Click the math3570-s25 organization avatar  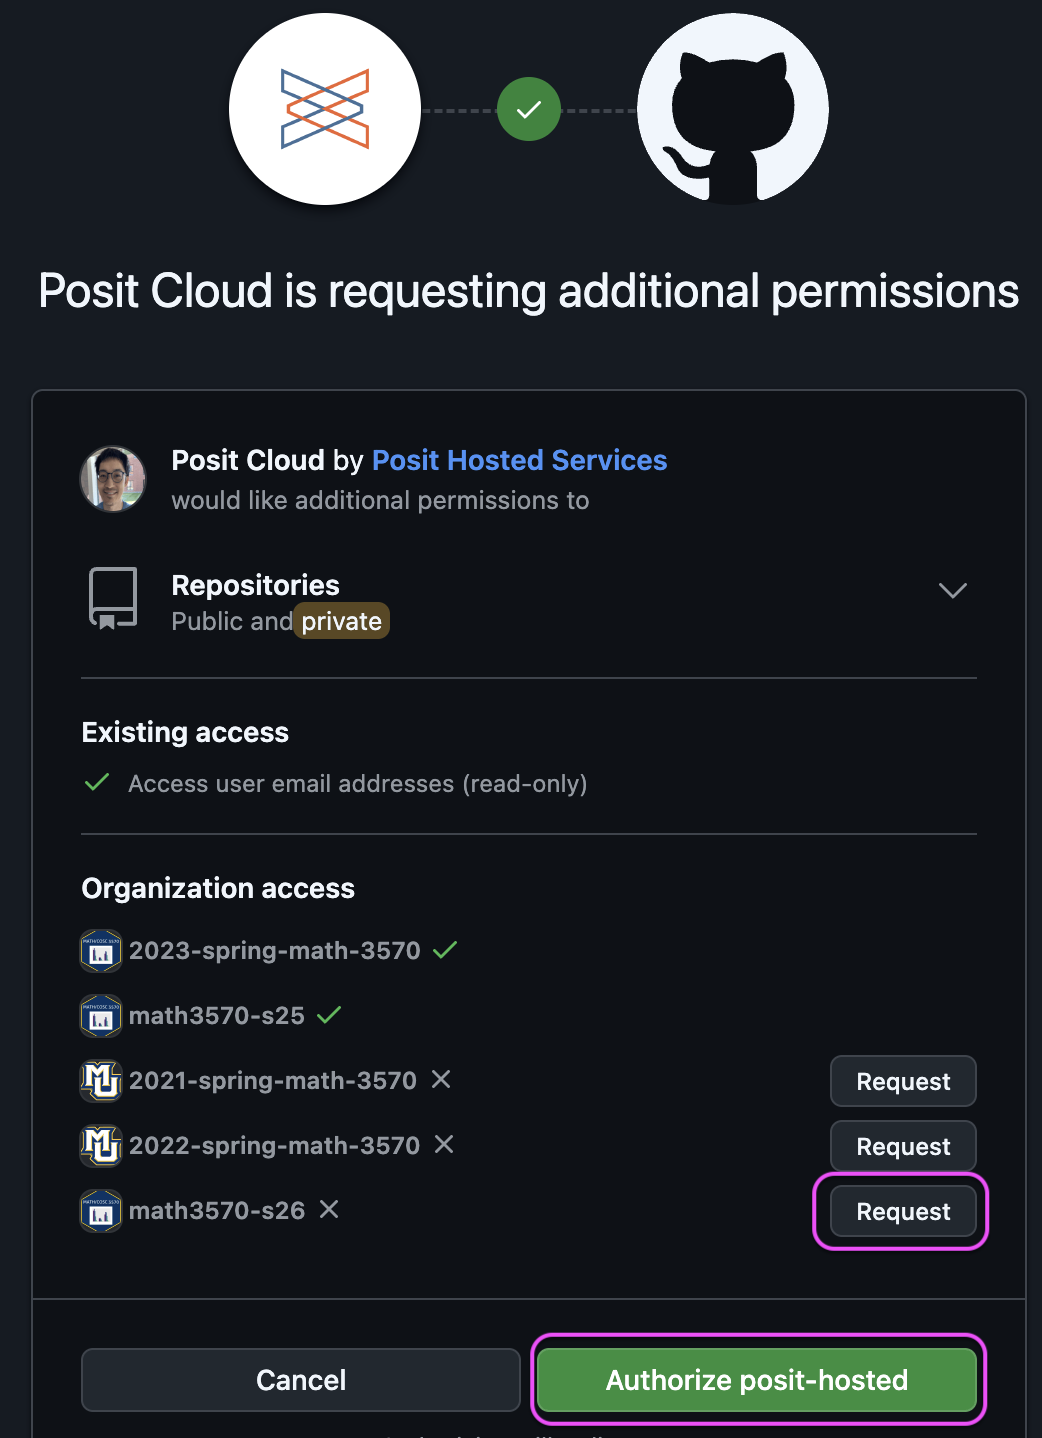[x=101, y=1016]
